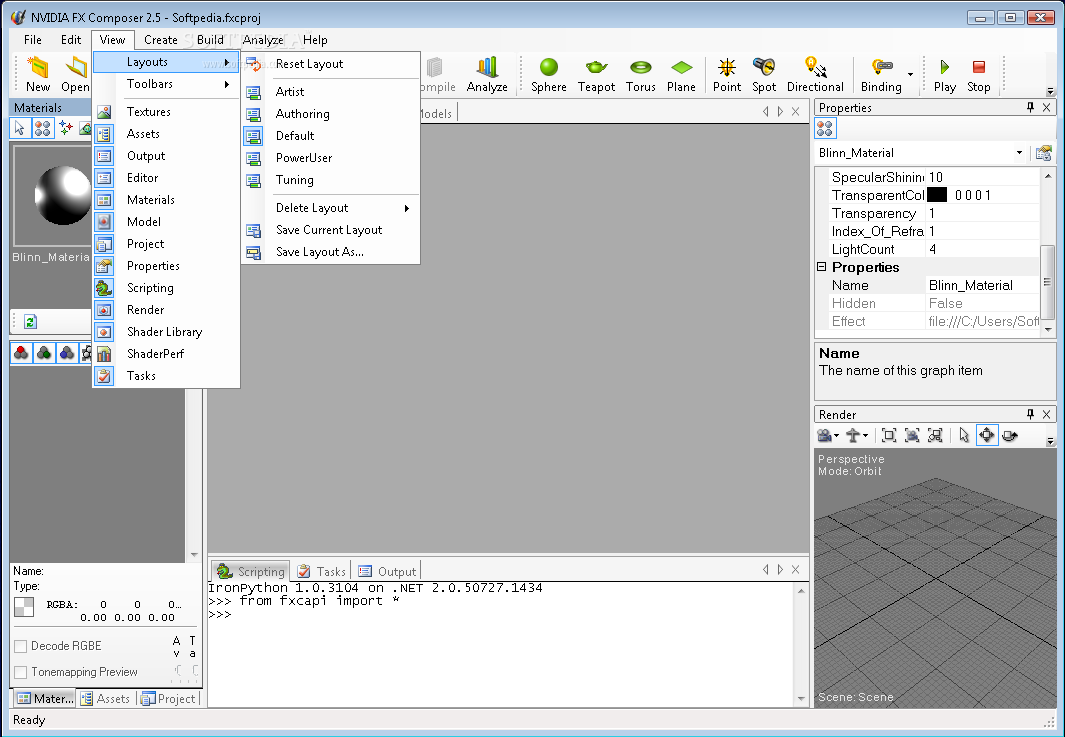This screenshot has height=737, width=1065.
Task: Open the File menu
Action: tap(33, 39)
